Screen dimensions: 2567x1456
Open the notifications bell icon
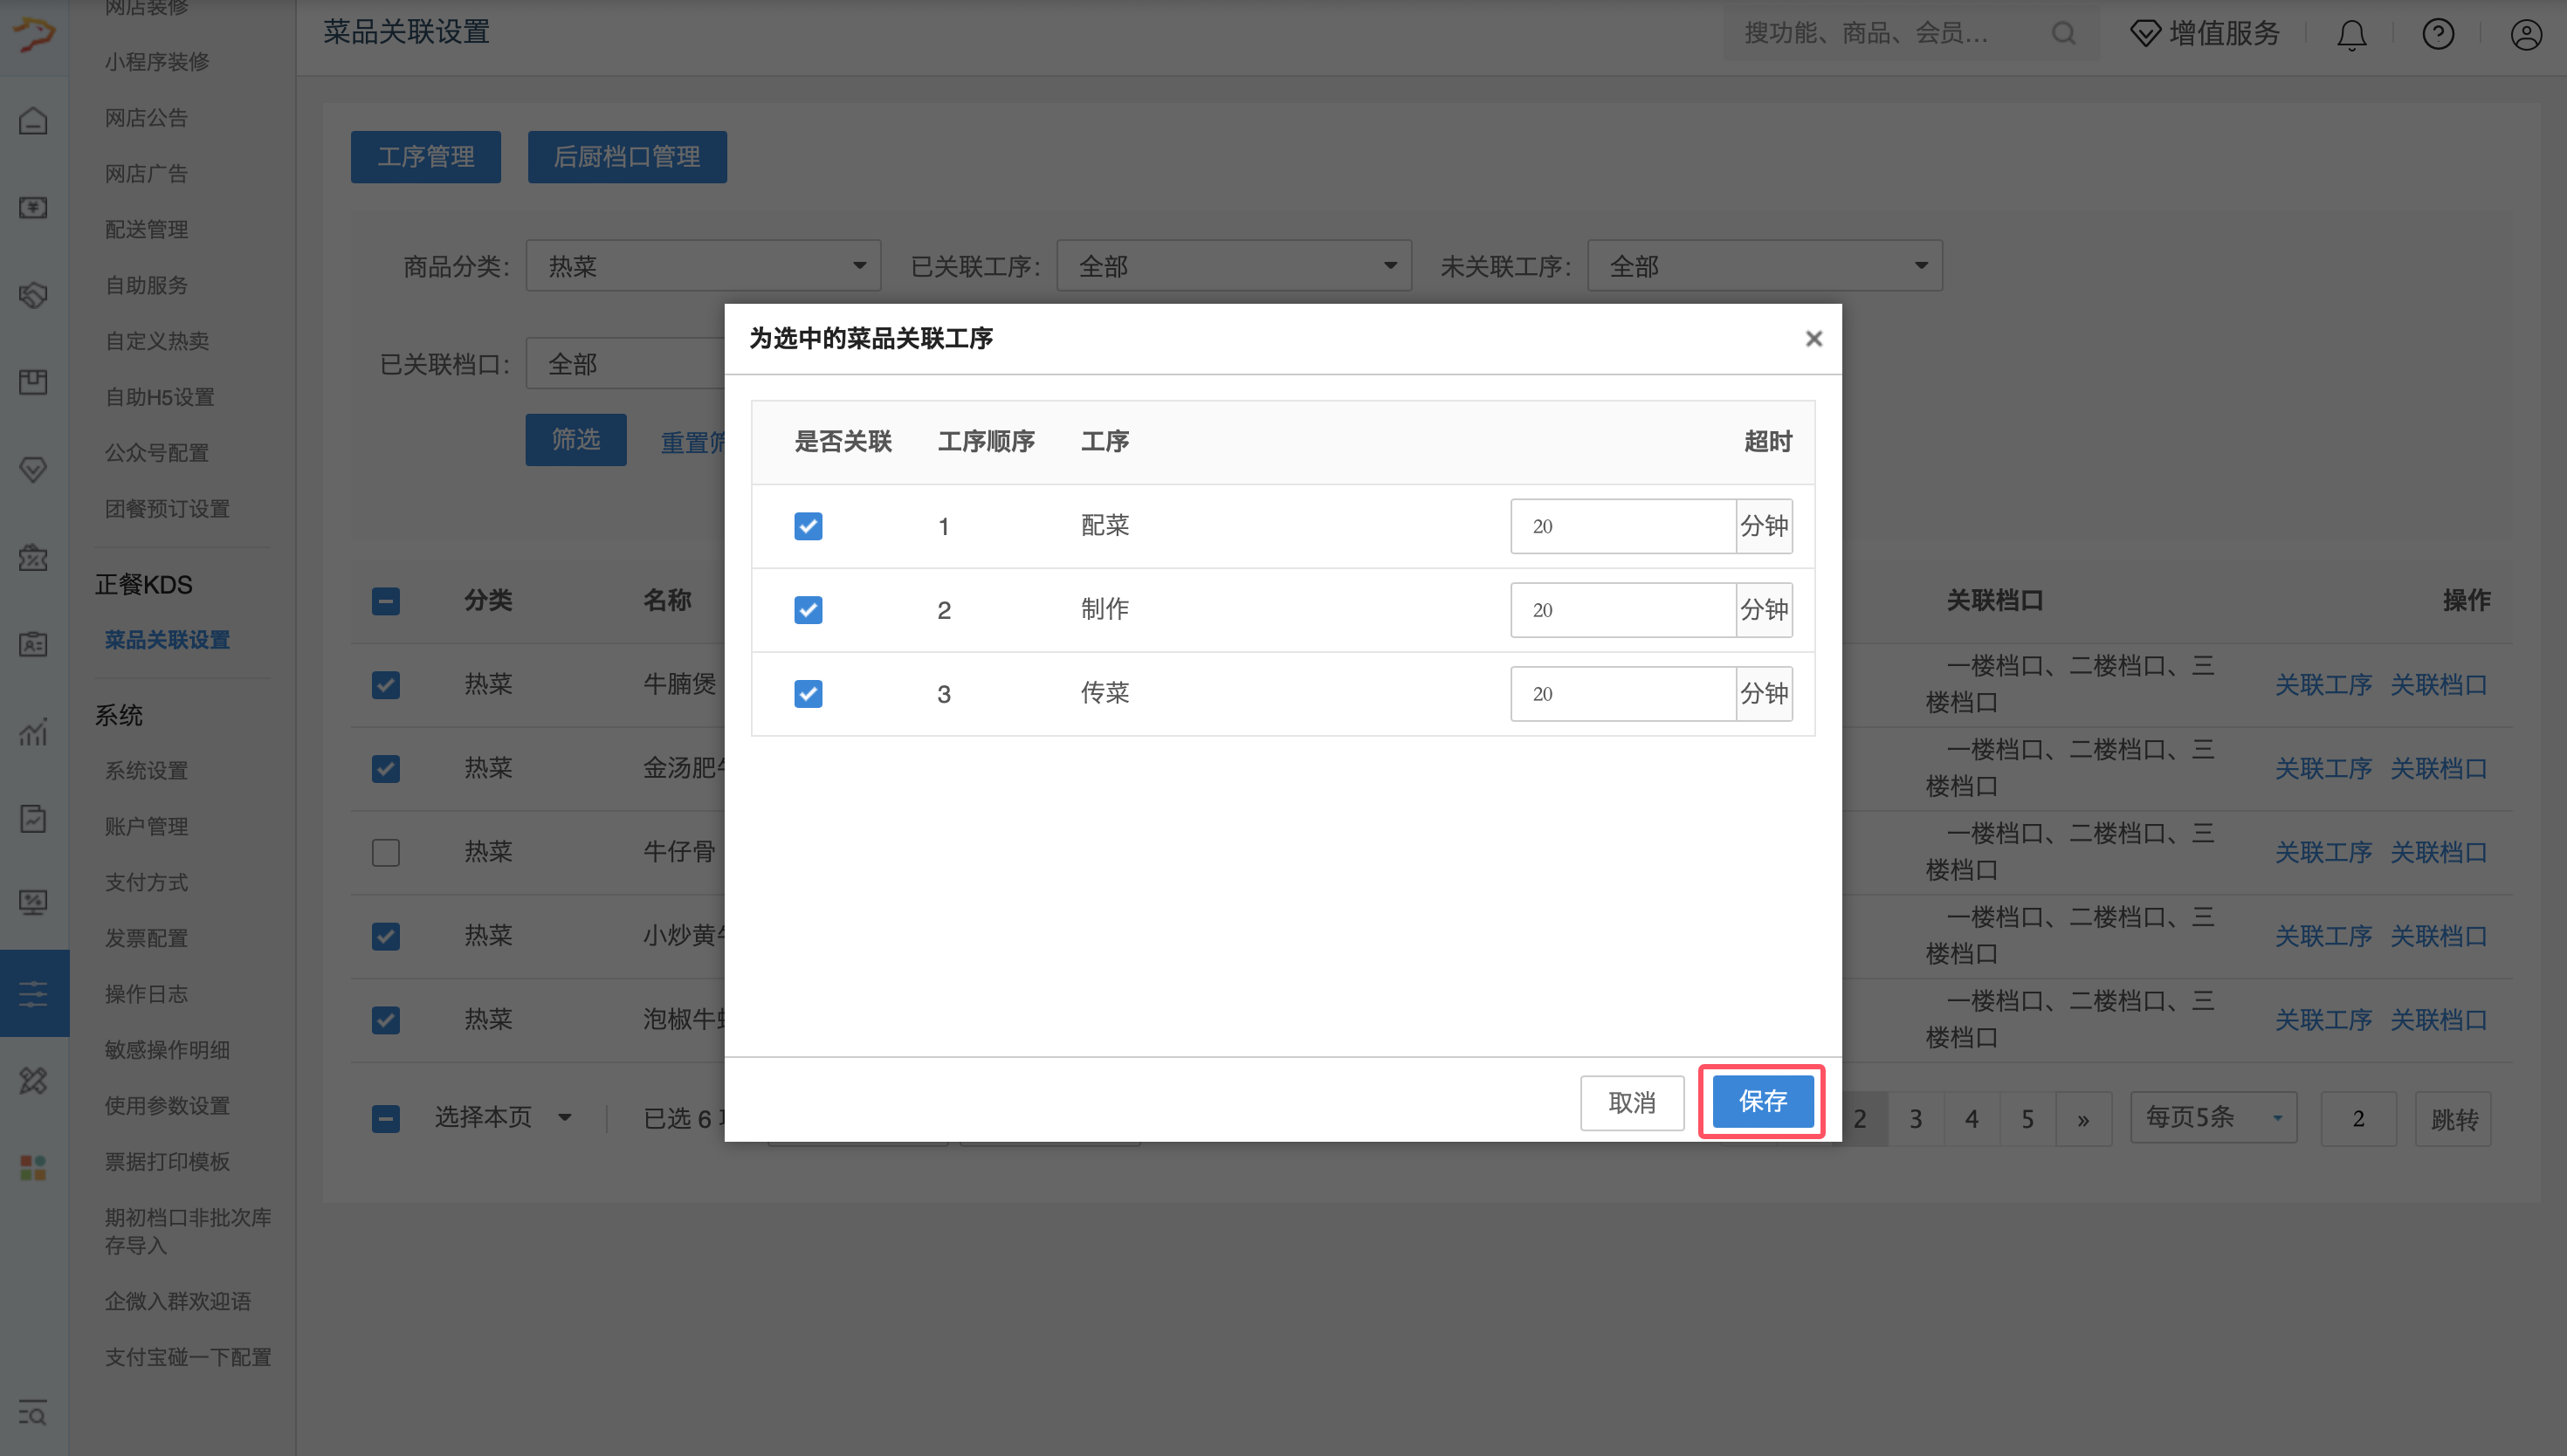tap(2351, 34)
